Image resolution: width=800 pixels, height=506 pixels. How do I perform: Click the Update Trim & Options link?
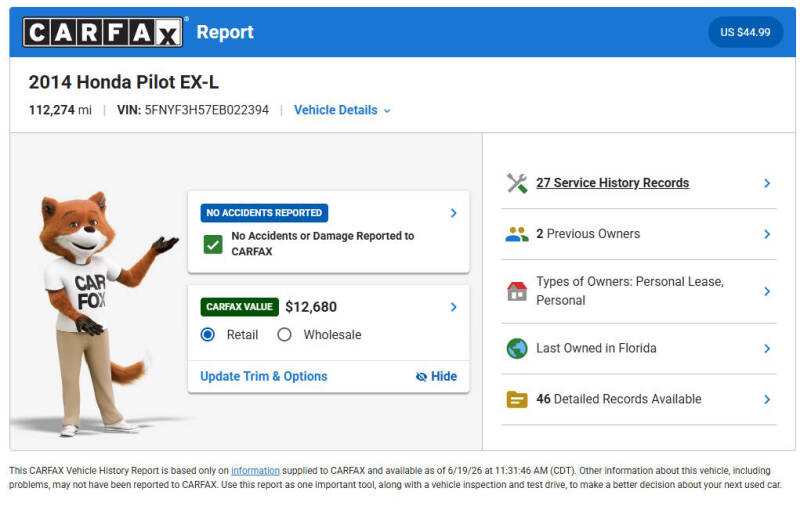264,376
